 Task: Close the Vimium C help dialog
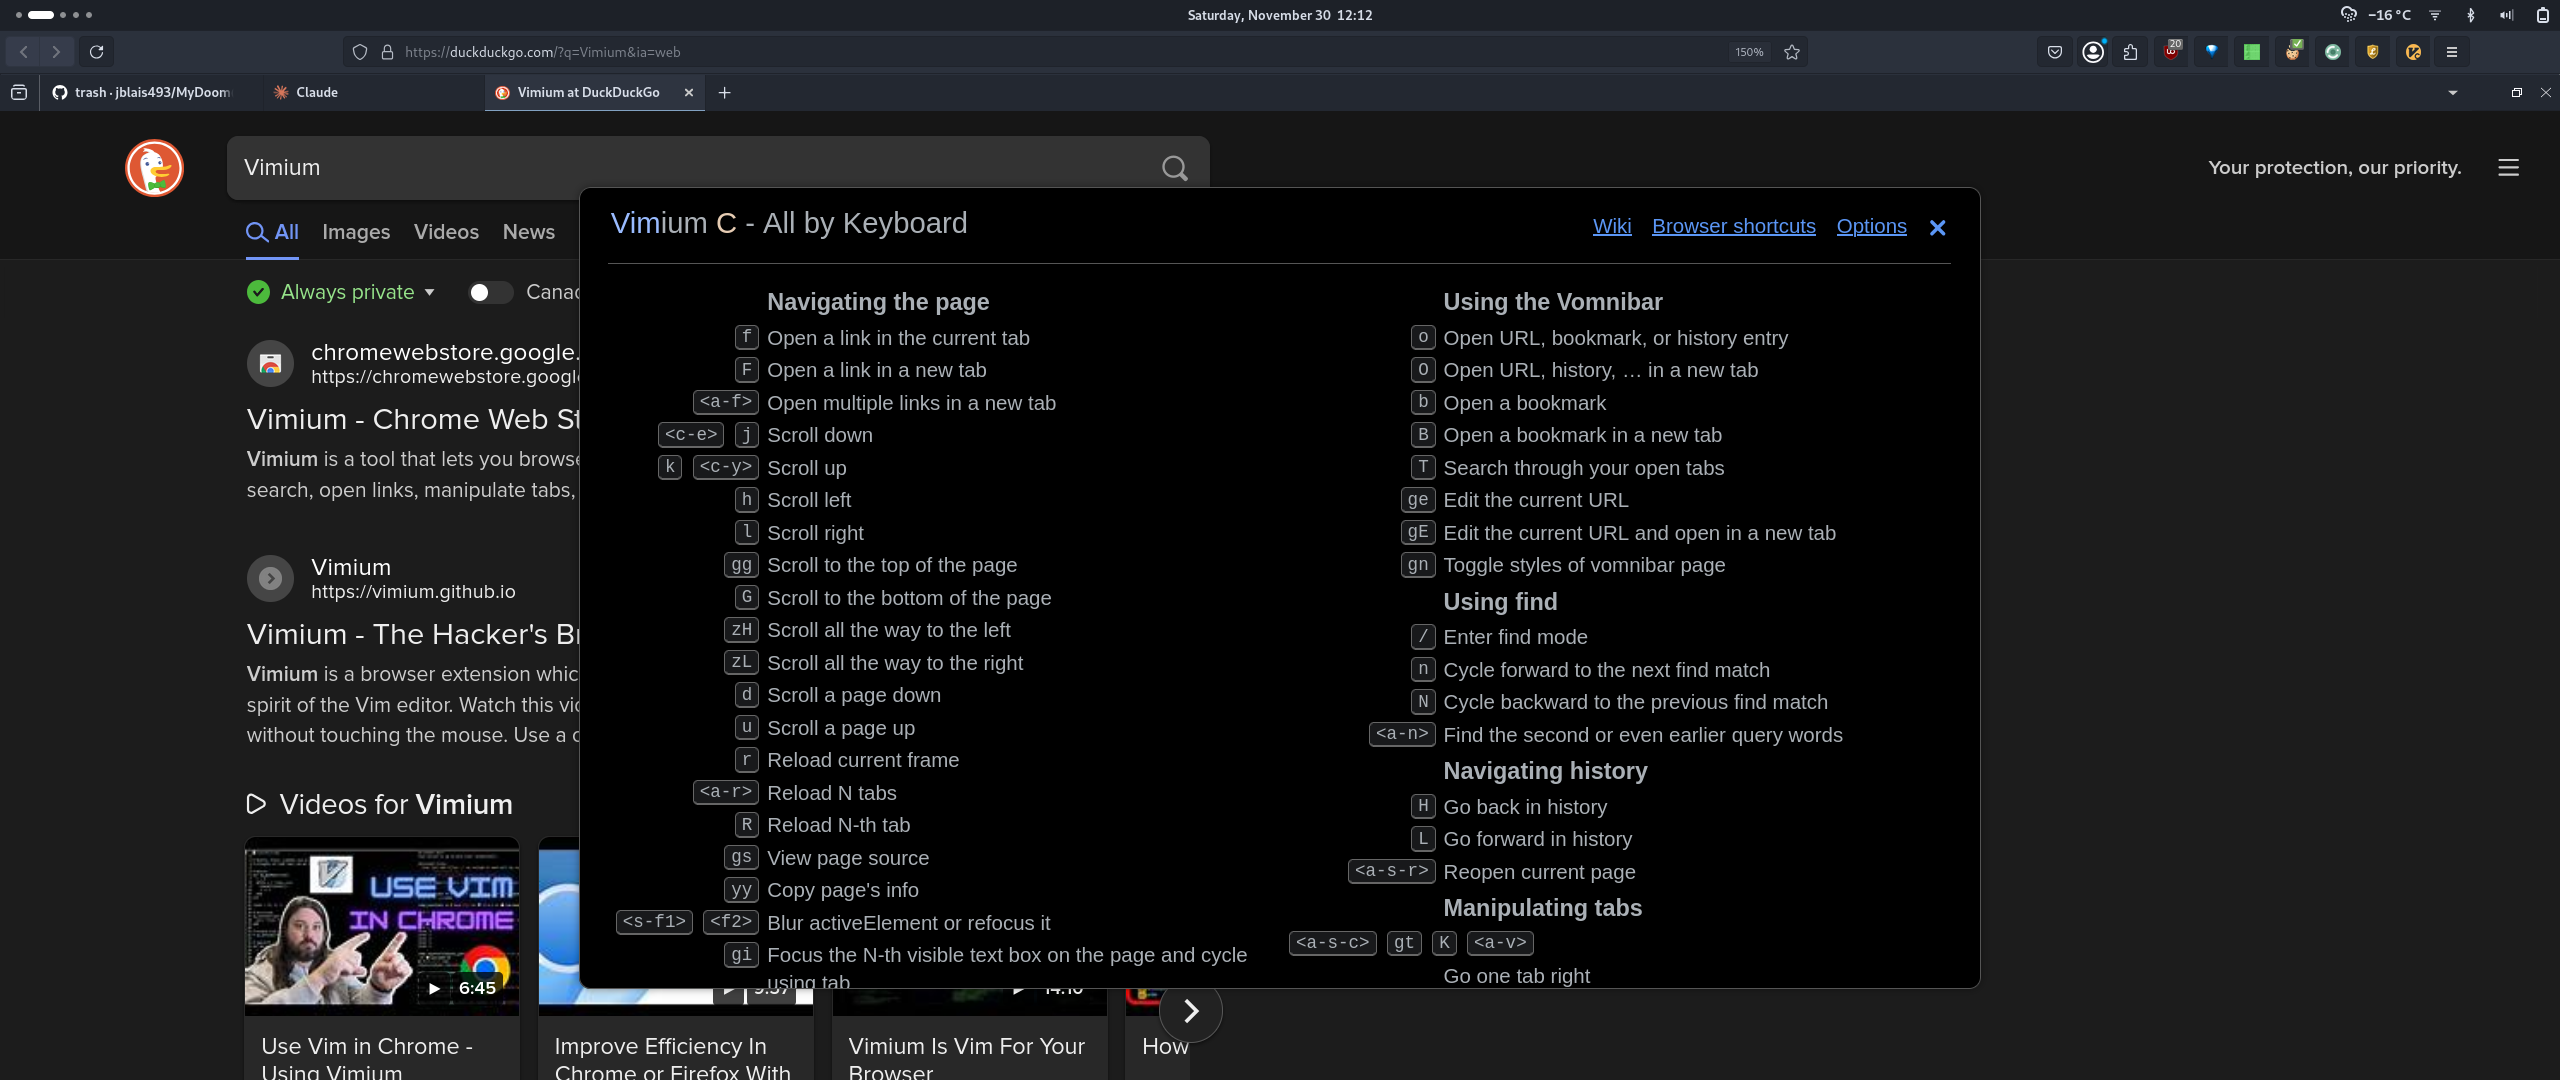tap(1937, 228)
